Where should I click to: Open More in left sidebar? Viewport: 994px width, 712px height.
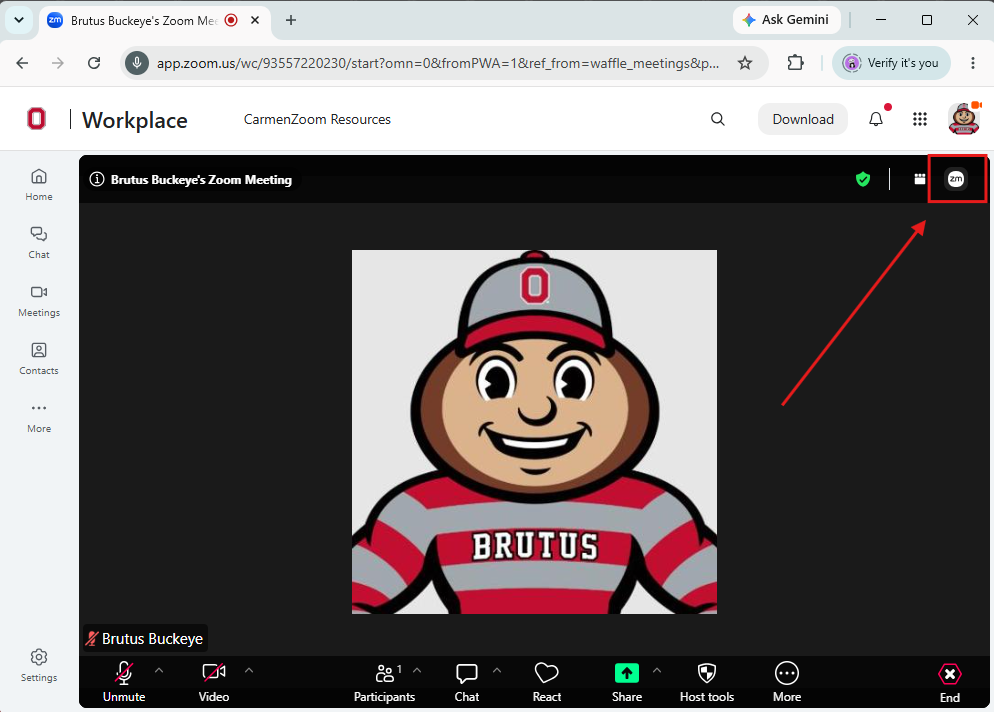[x=39, y=417]
